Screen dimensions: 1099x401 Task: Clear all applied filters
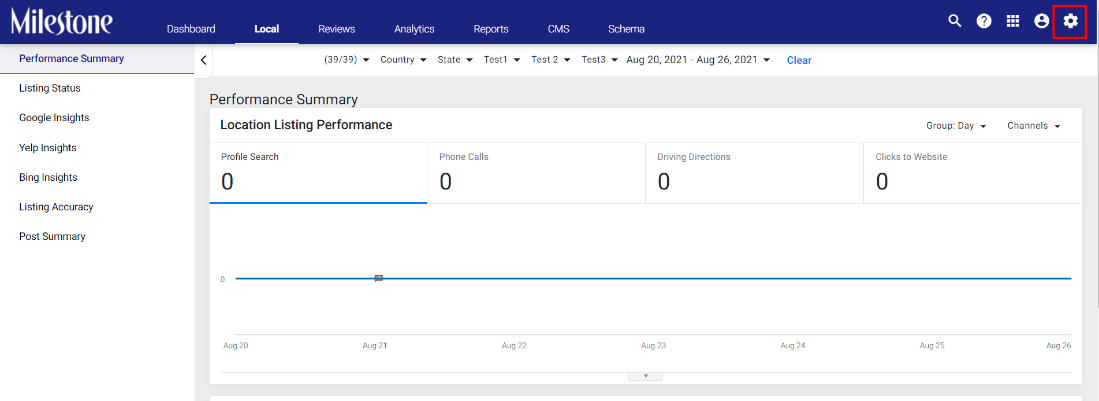(x=799, y=60)
